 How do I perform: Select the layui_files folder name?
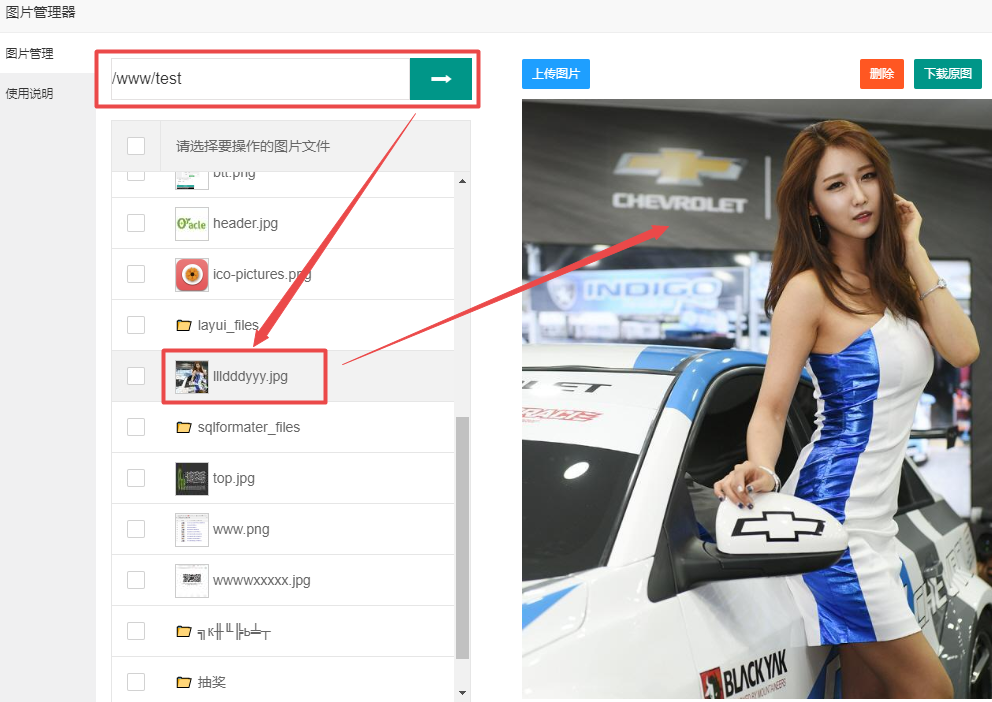pos(228,325)
